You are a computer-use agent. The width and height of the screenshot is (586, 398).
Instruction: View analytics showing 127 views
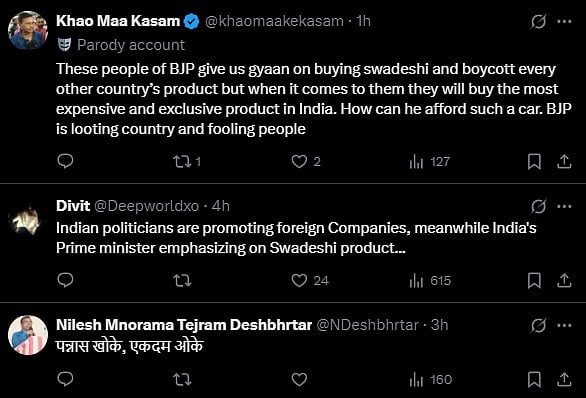pyautogui.click(x=430, y=162)
